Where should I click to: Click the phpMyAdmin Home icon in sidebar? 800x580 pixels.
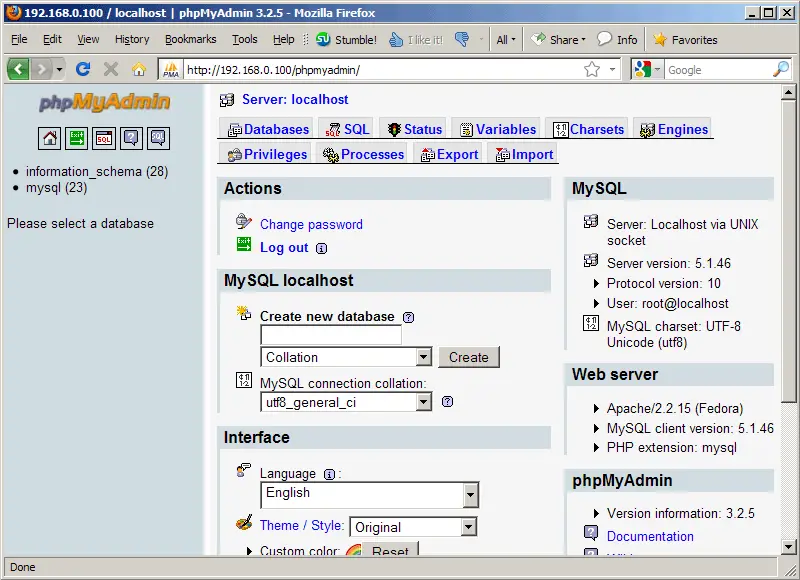pos(49,138)
